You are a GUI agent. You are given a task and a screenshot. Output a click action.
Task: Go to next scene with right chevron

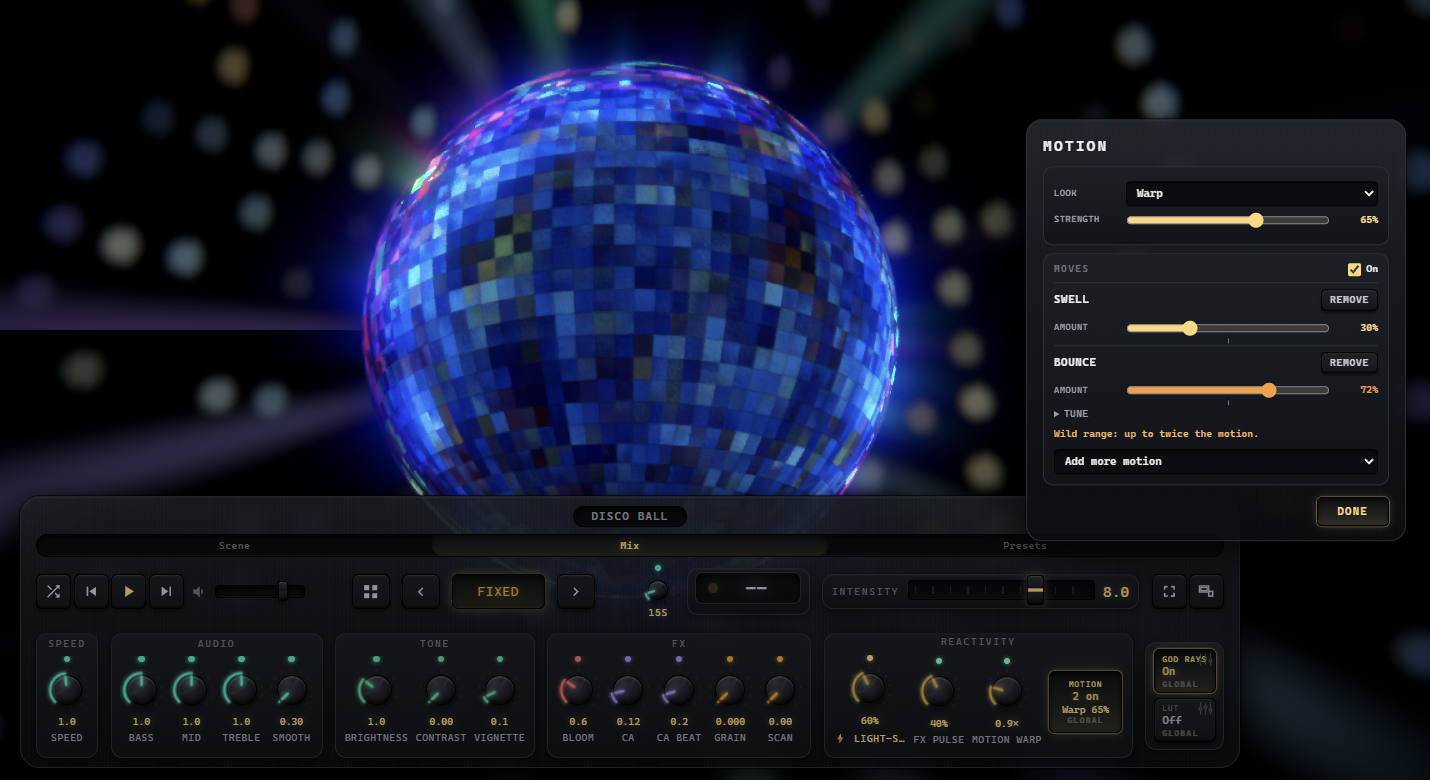tap(575, 591)
